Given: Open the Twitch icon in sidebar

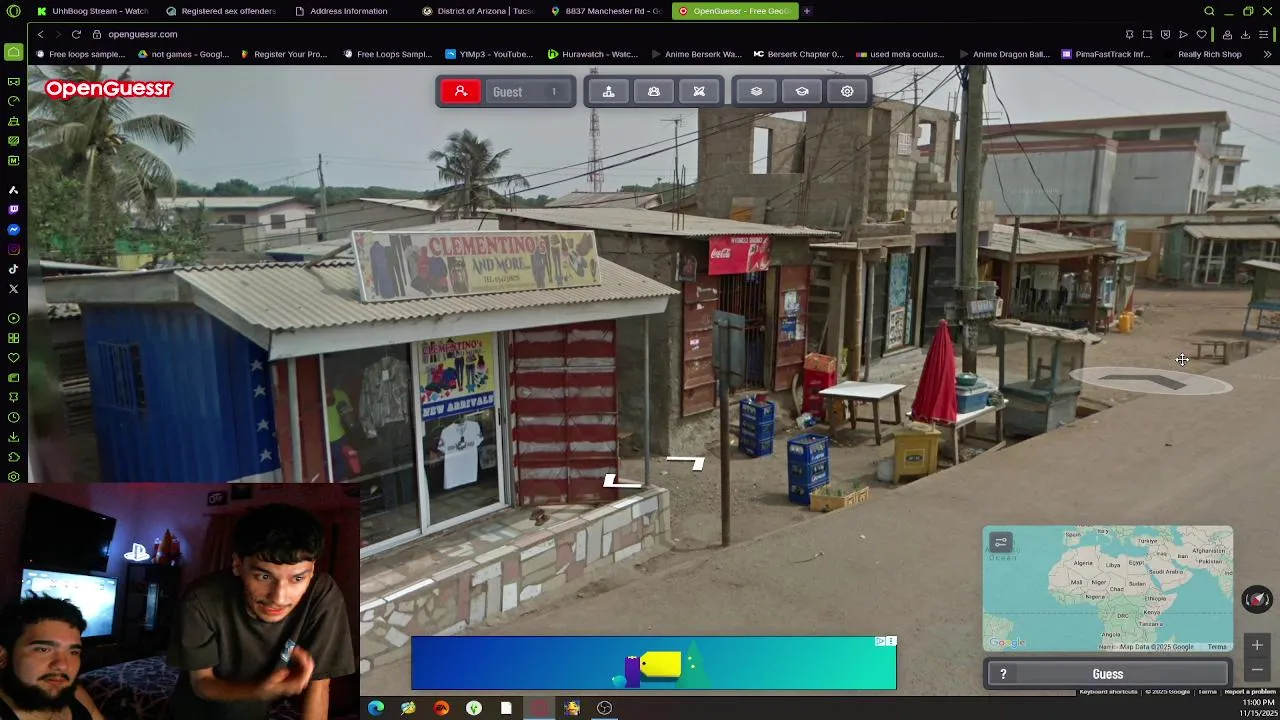Looking at the screenshot, I should click(x=13, y=209).
